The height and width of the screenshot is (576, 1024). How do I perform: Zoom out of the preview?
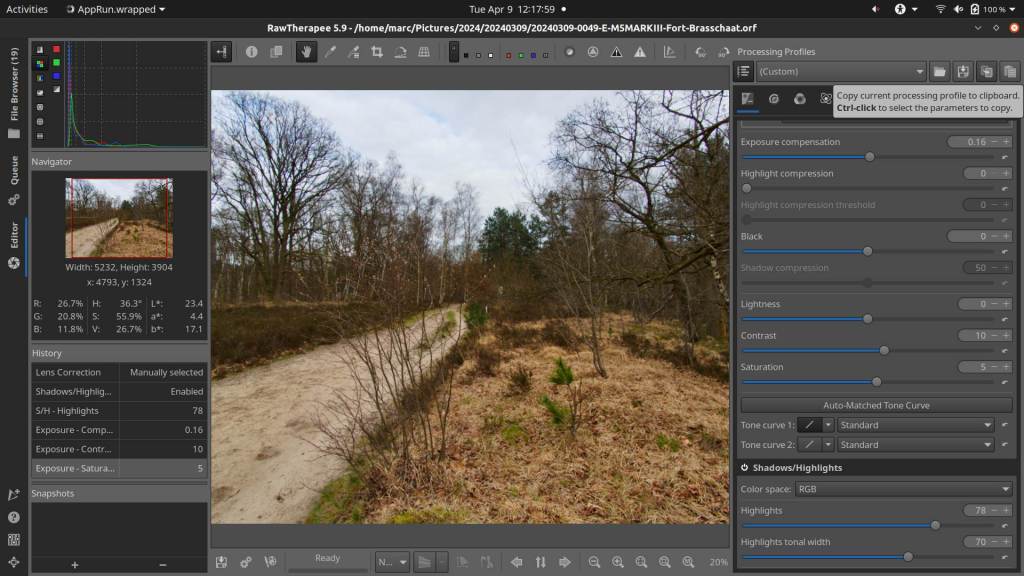[594, 562]
